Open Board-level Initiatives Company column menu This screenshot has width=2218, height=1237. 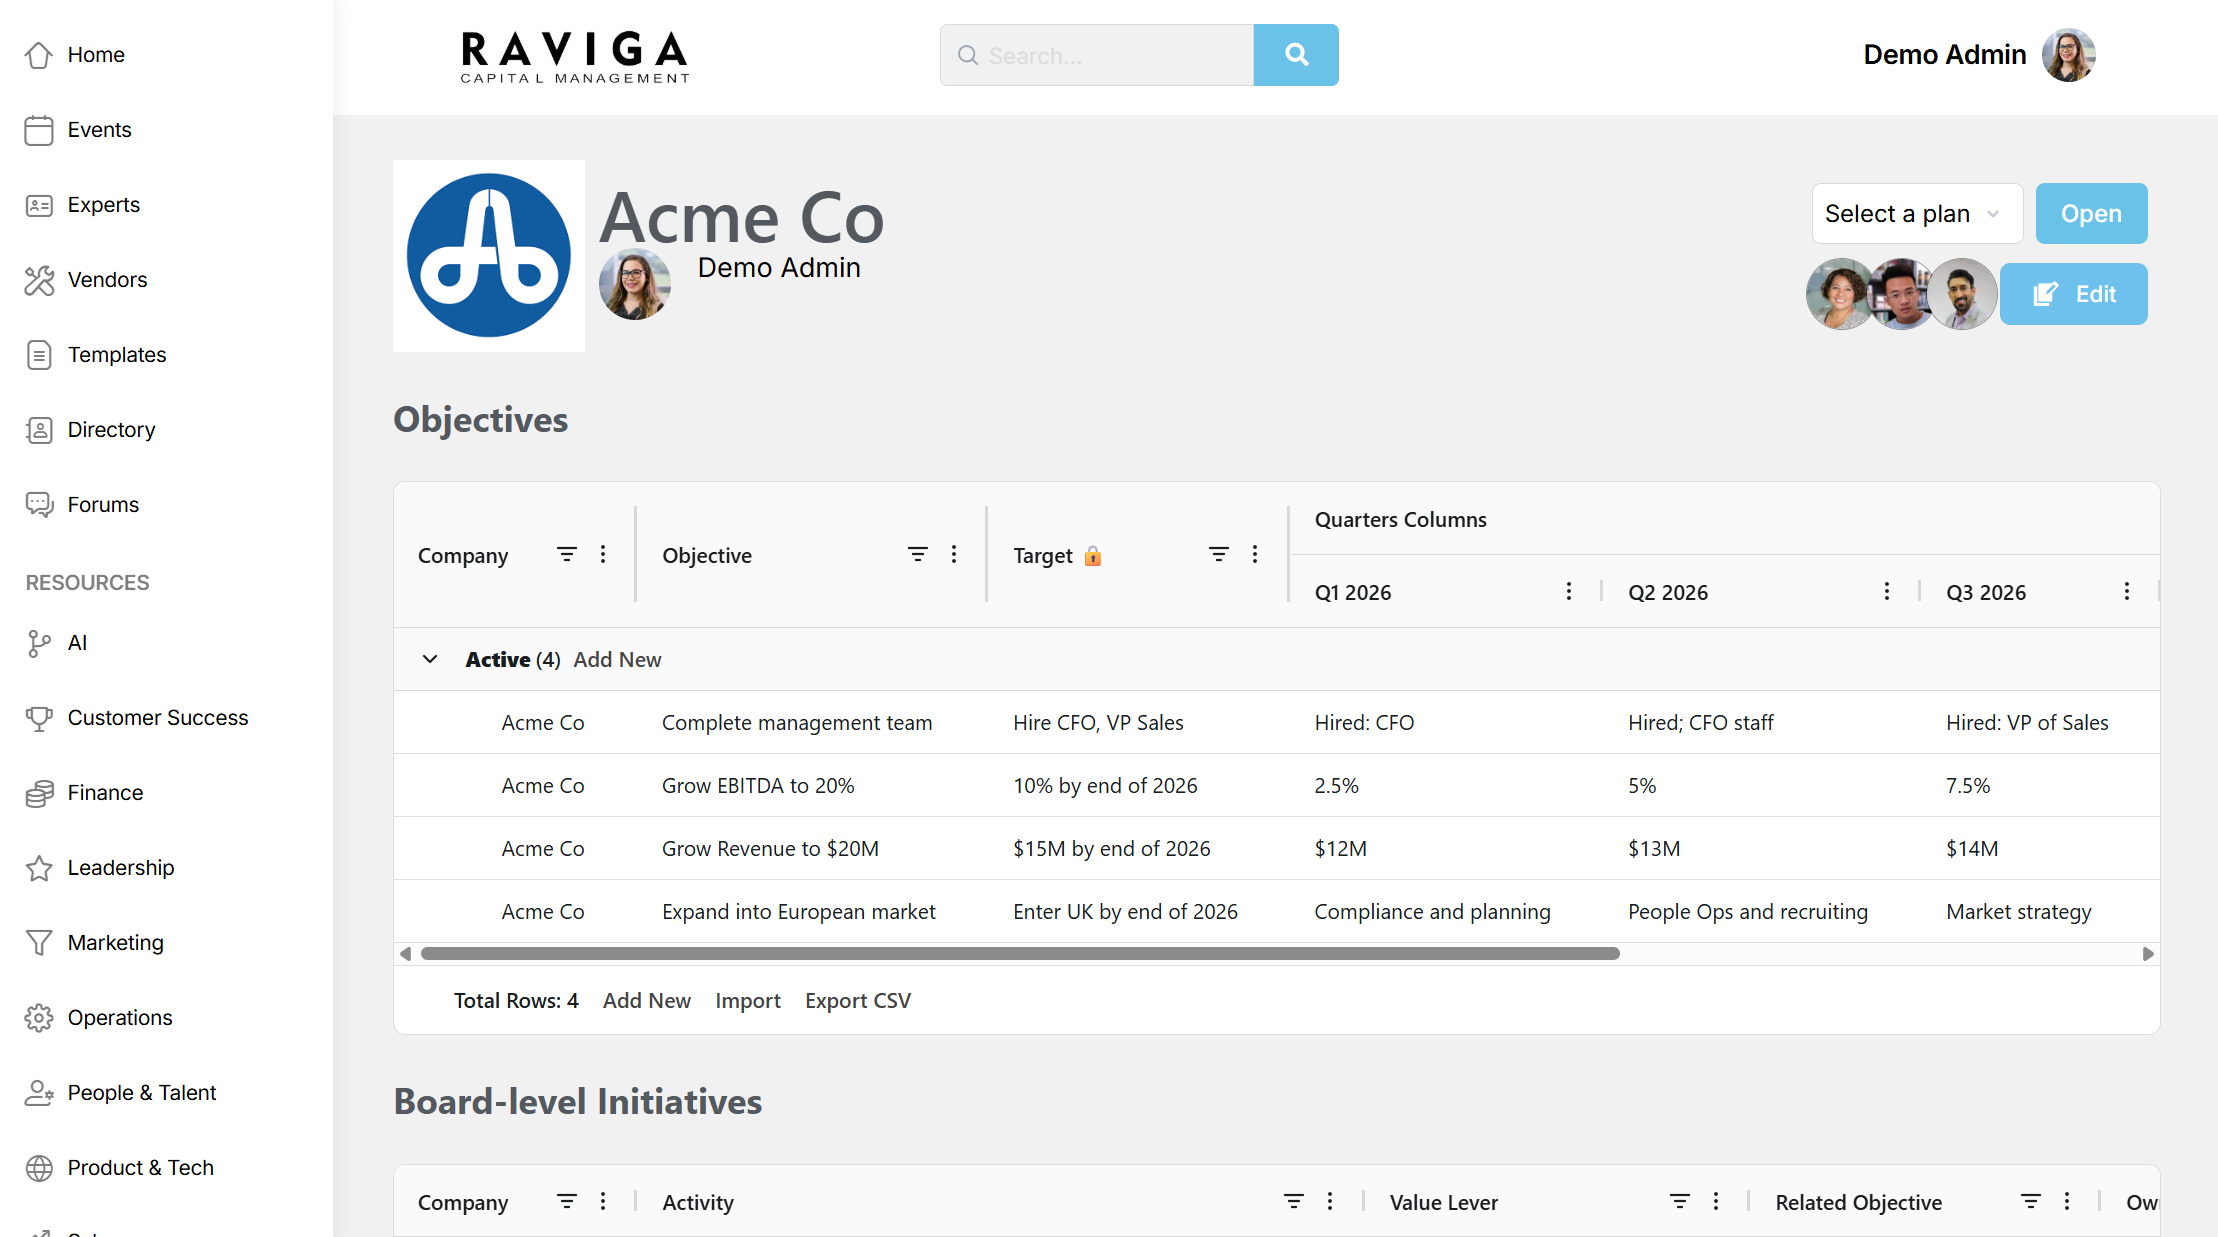pyautogui.click(x=603, y=1201)
